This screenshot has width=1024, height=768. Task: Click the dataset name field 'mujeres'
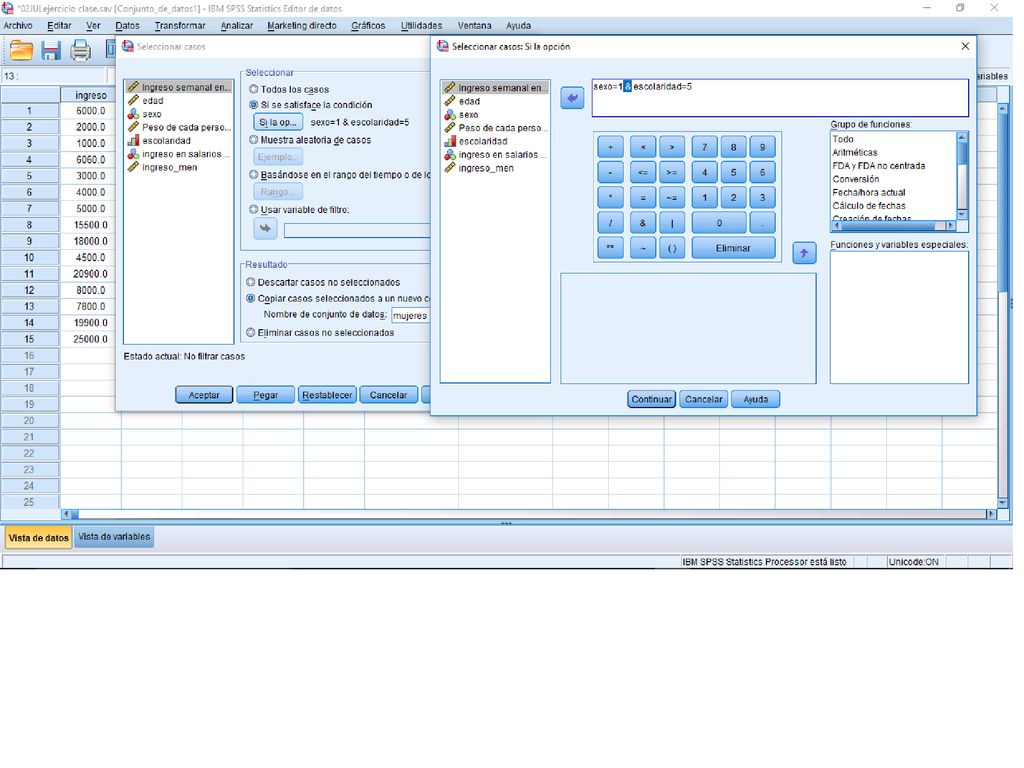coord(410,315)
